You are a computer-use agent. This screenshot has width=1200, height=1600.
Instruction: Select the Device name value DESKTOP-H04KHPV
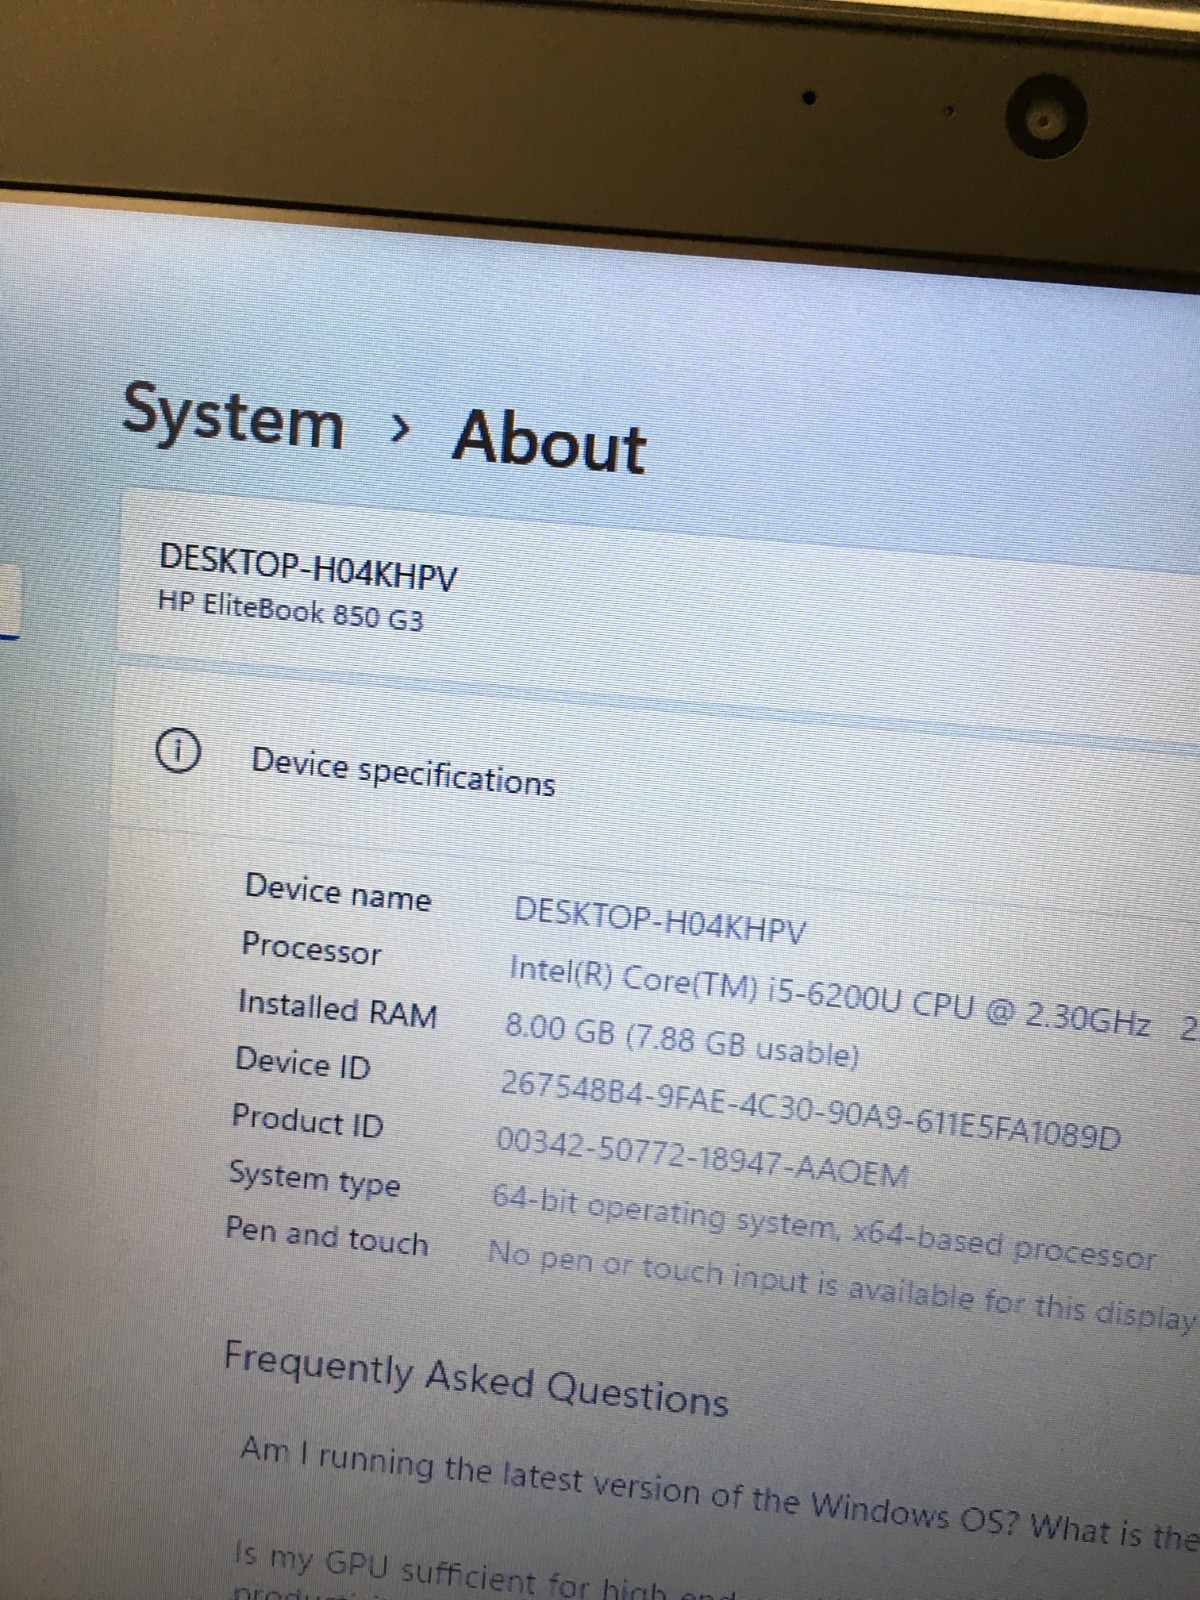pyautogui.click(x=660, y=921)
